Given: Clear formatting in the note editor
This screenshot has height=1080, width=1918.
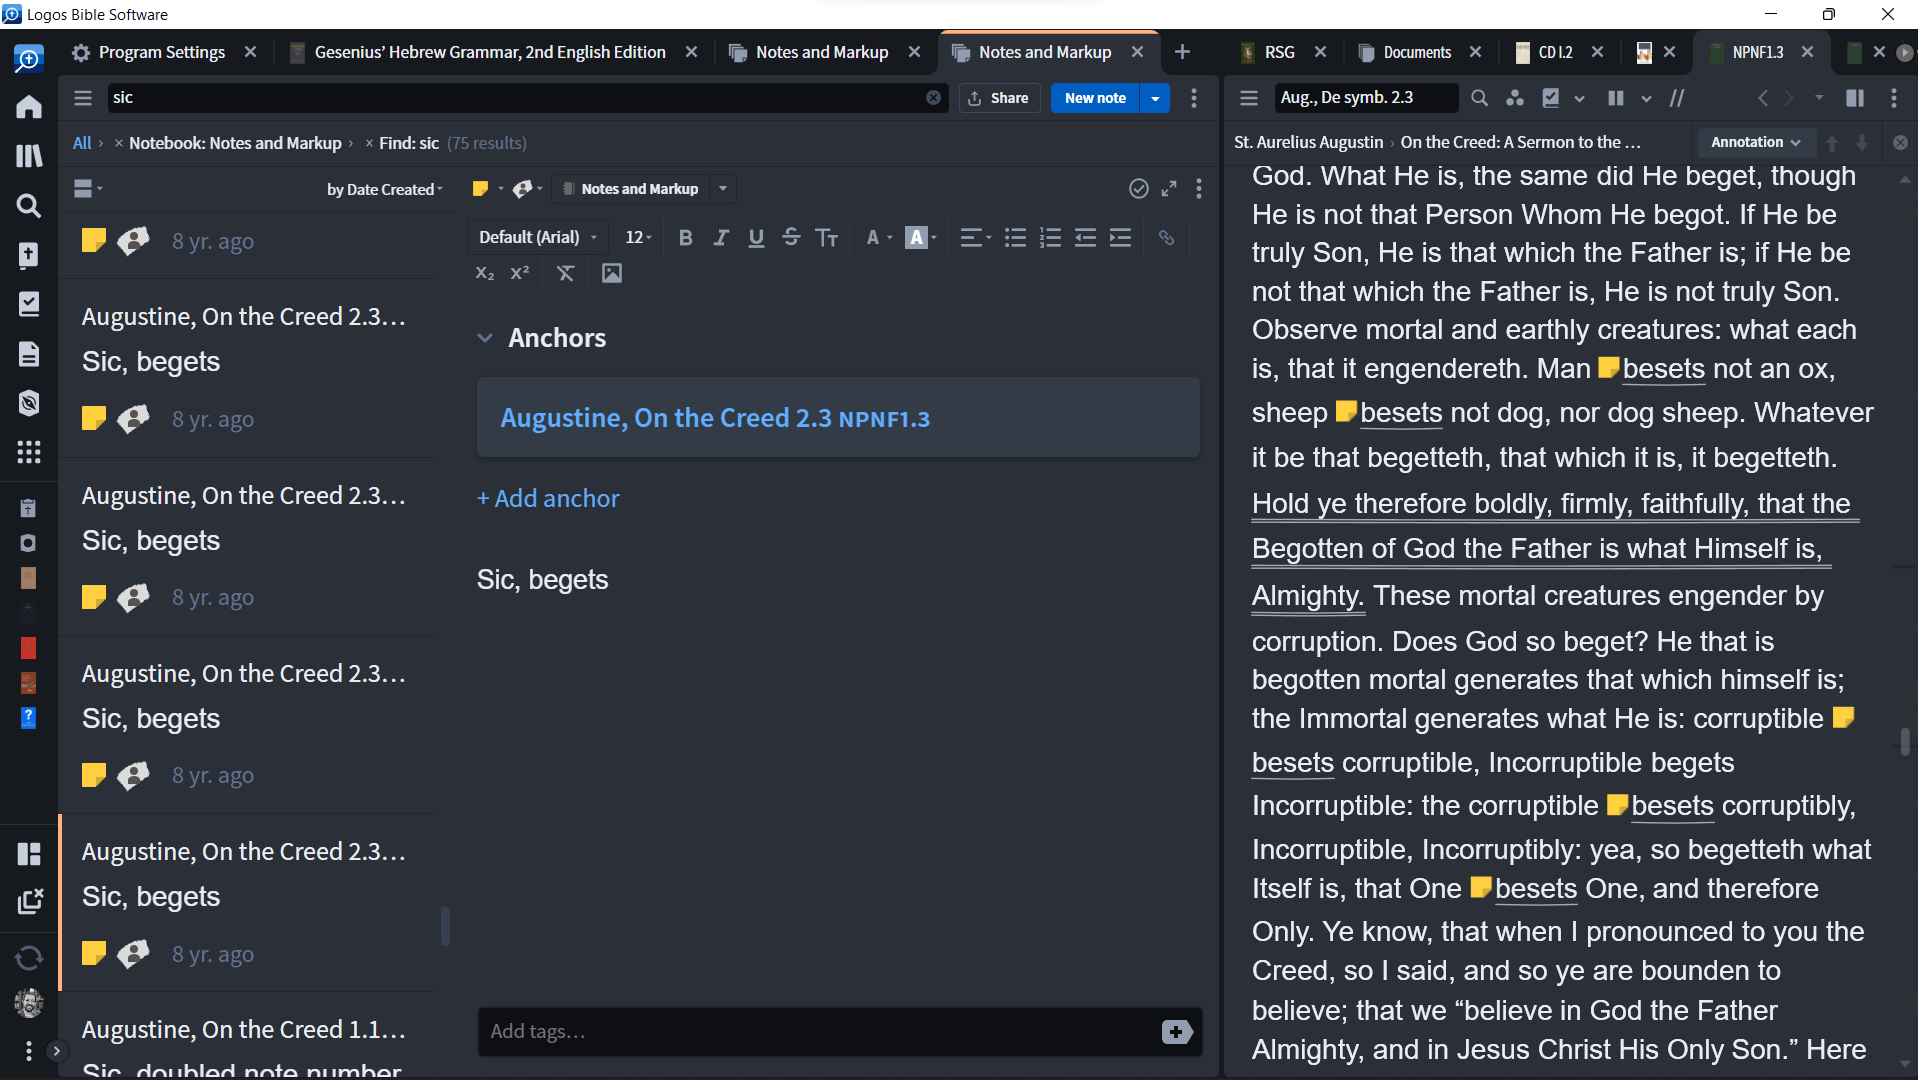Looking at the screenshot, I should [x=565, y=273].
